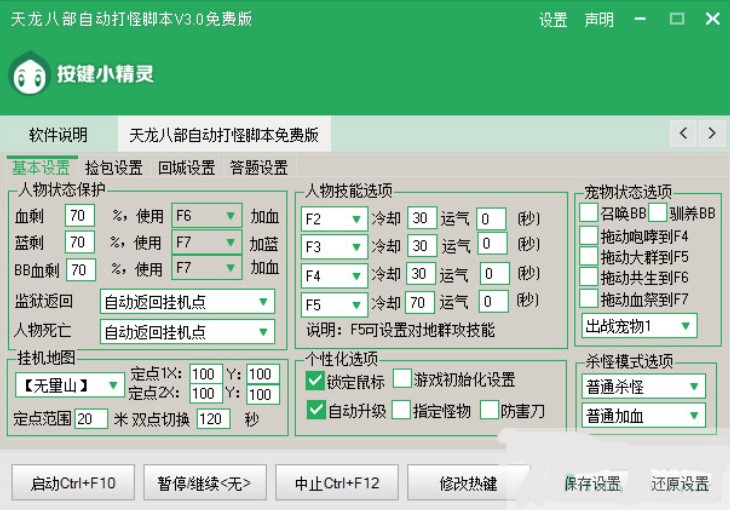Click the 中止Ctrl+F12 button

pos(337,483)
